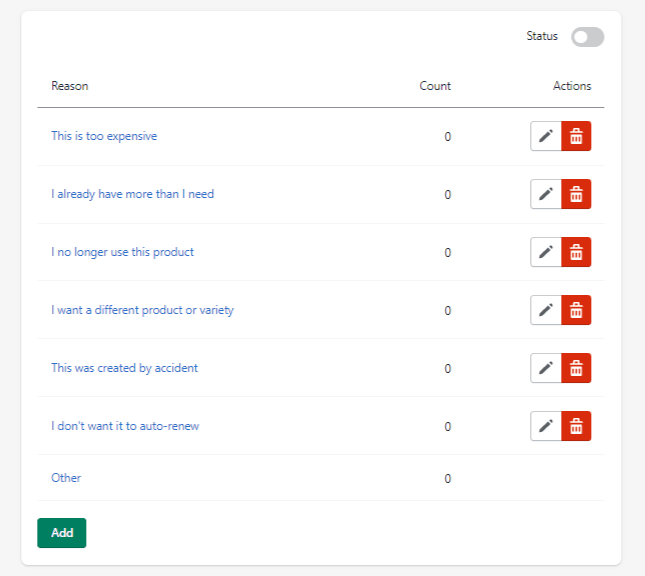This screenshot has width=645, height=576.
Task: Open the "This is too expensive" link
Action: click(x=104, y=136)
